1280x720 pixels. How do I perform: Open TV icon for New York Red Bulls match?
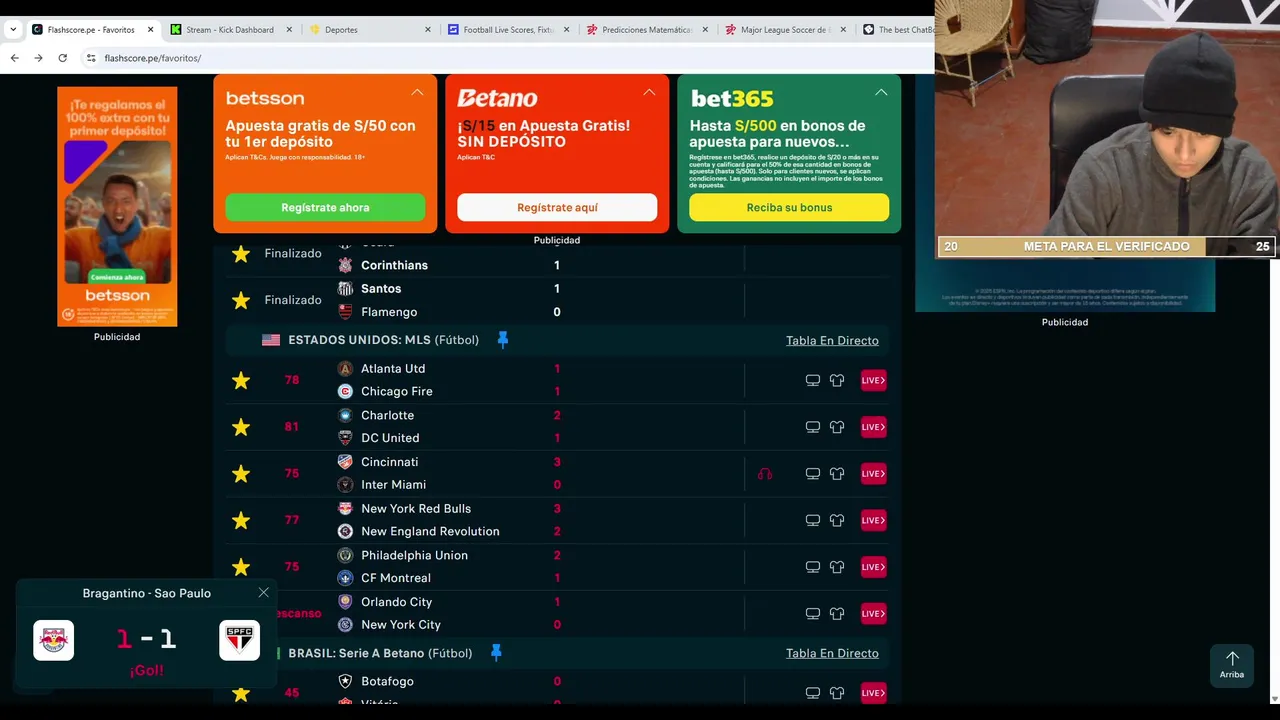[x=813, y=520]
